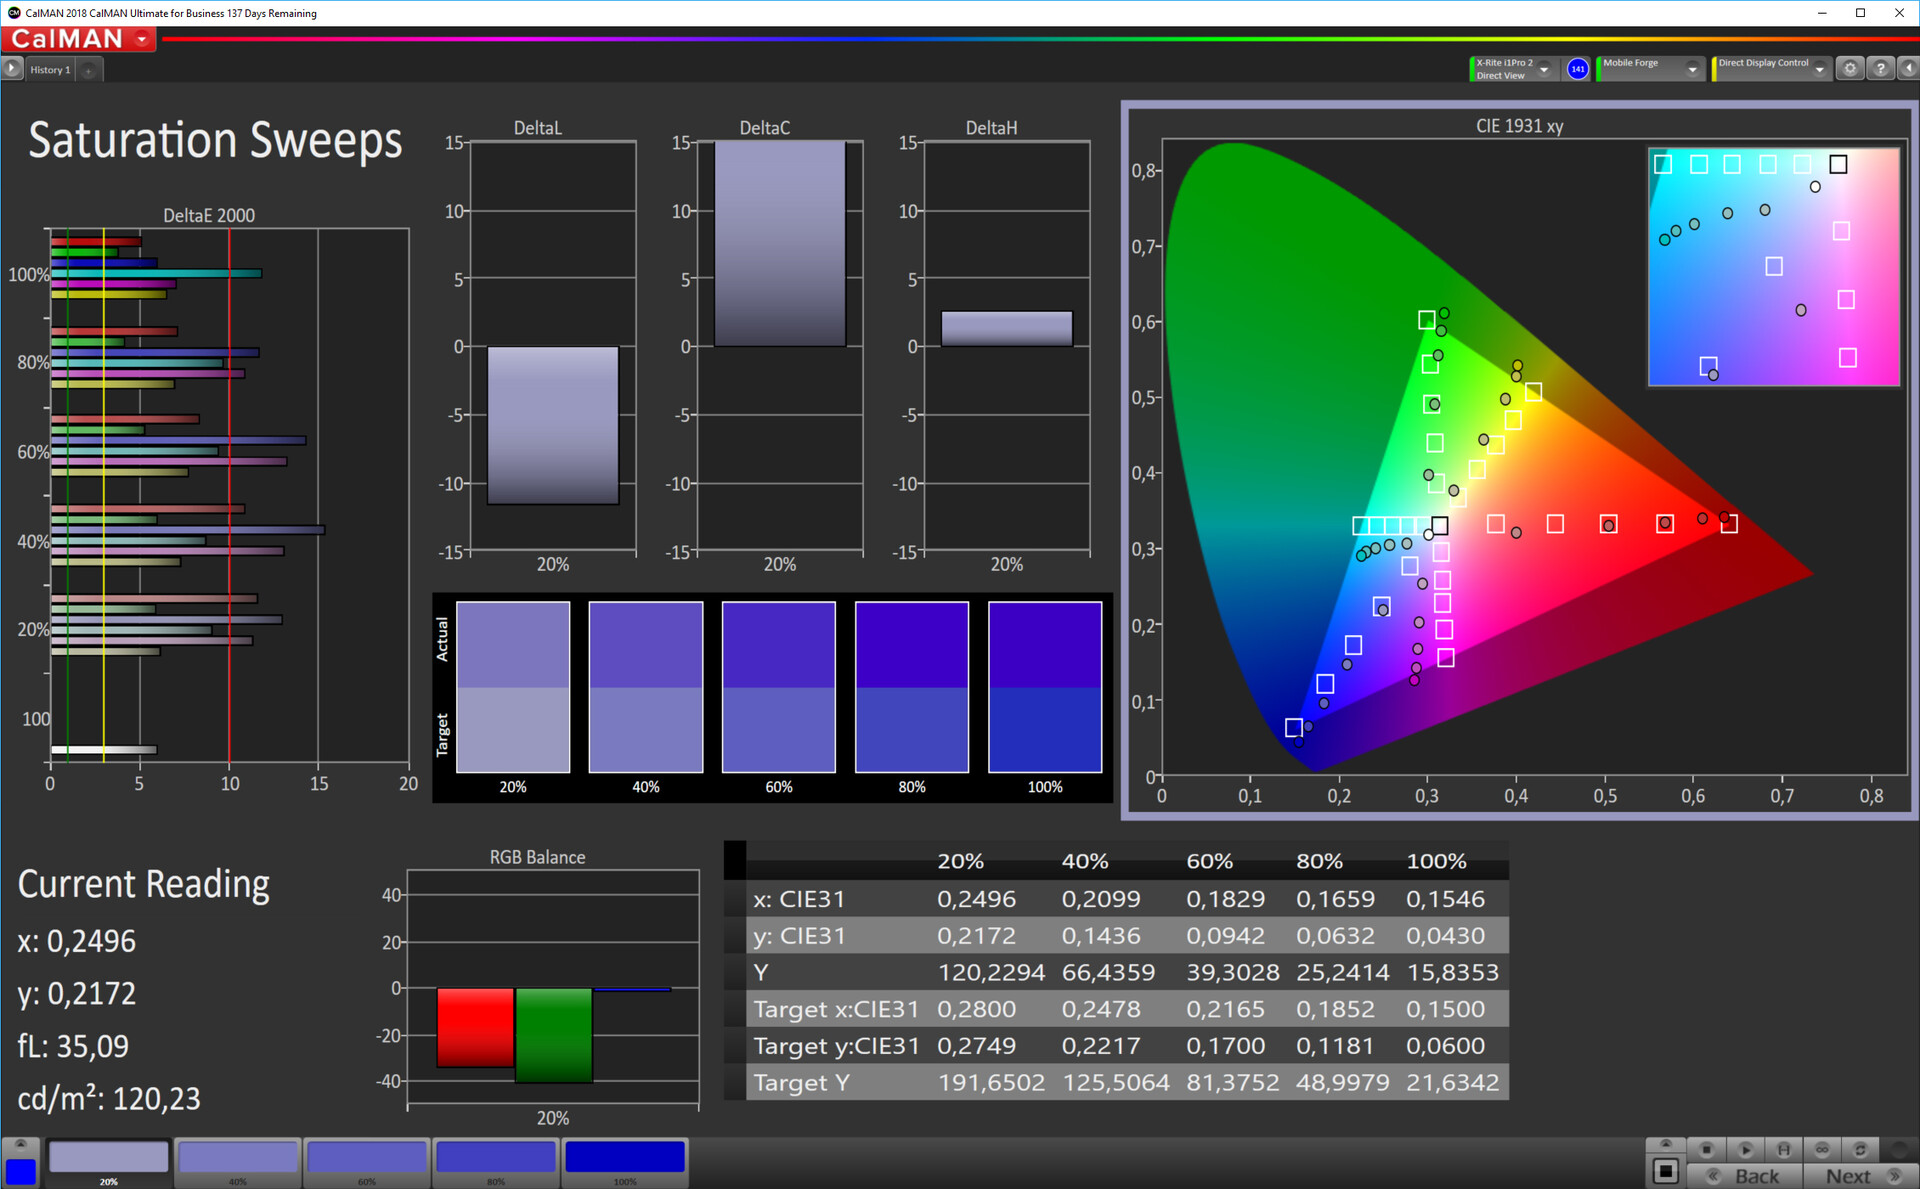Click the stop measurement icon
This screenshot has width=1920, height=1189.
[x=1706, y=1149]
